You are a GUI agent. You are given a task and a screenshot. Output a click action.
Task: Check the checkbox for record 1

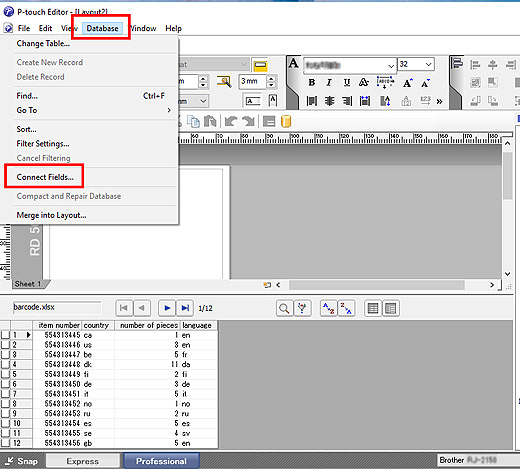[5, 335]
